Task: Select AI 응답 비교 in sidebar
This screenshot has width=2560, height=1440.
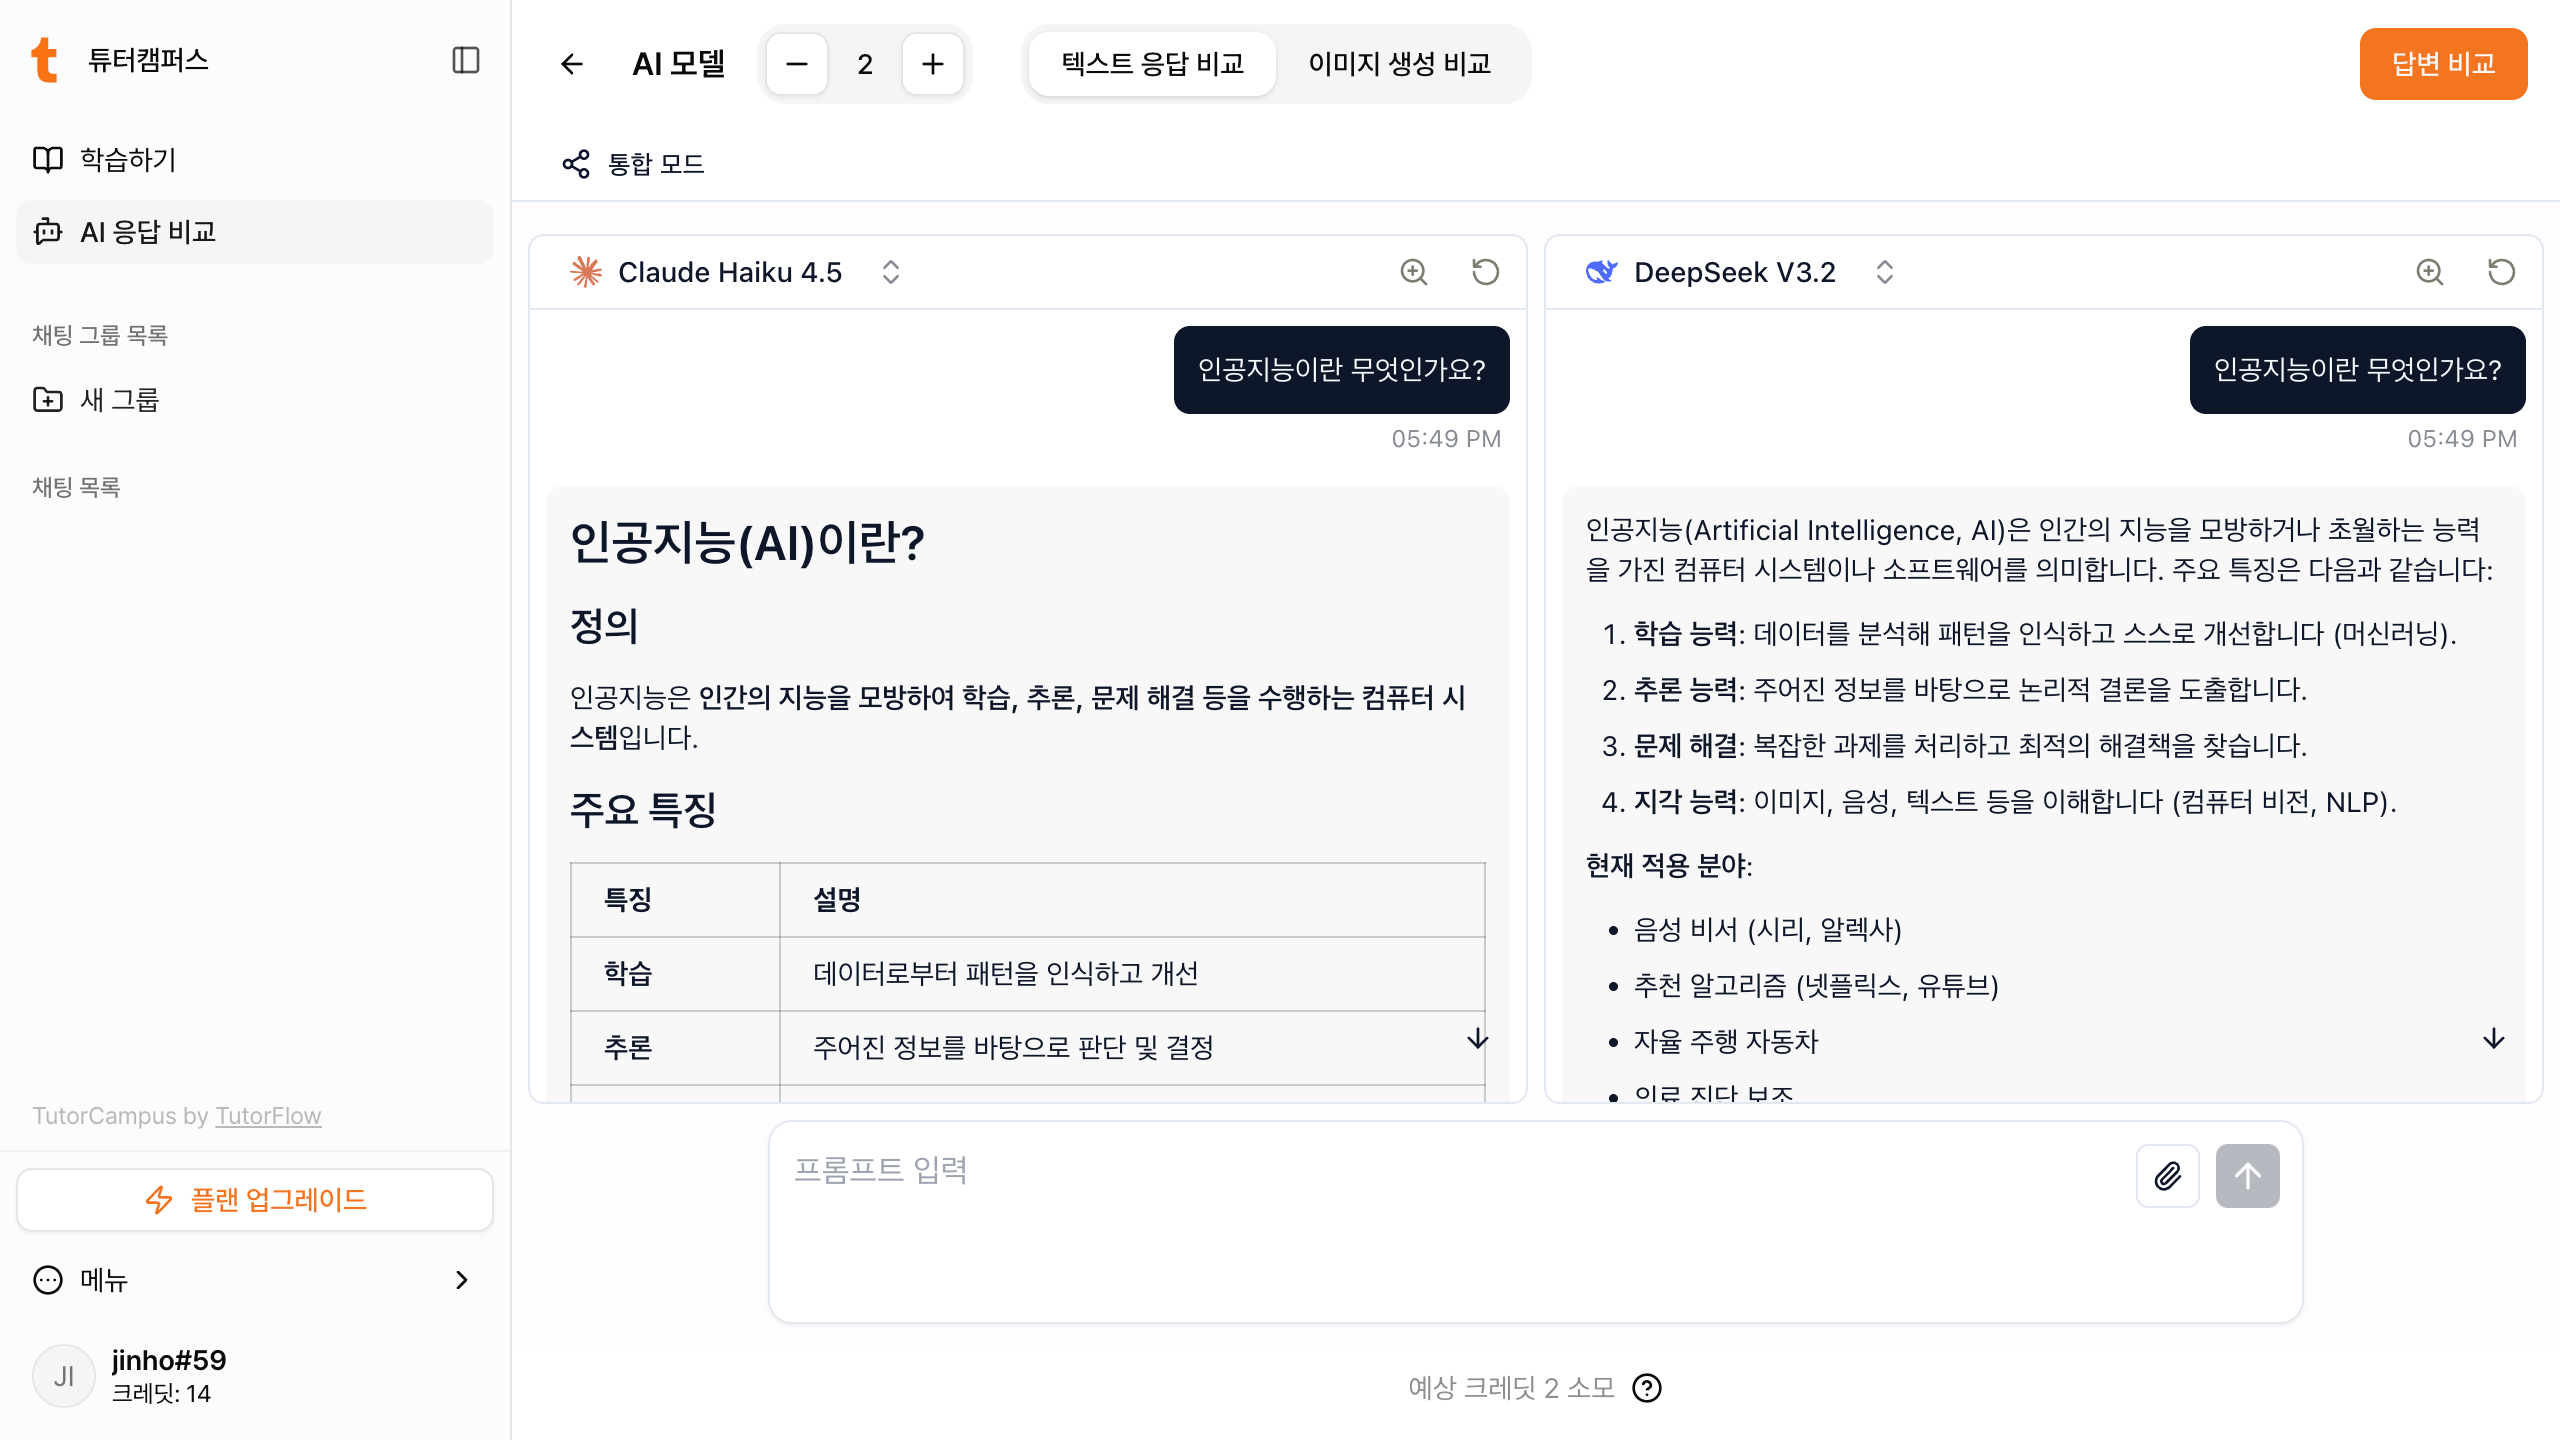Action: click(255, 232)
